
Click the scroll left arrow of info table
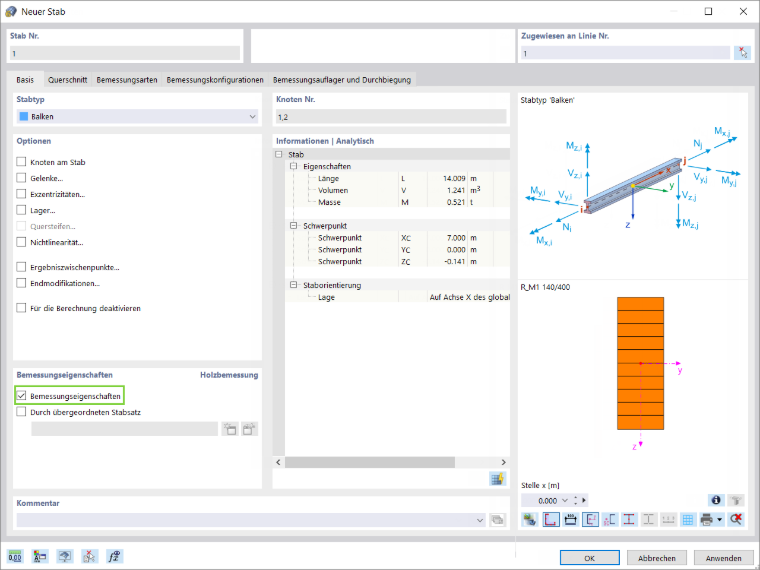coord(278,462)
